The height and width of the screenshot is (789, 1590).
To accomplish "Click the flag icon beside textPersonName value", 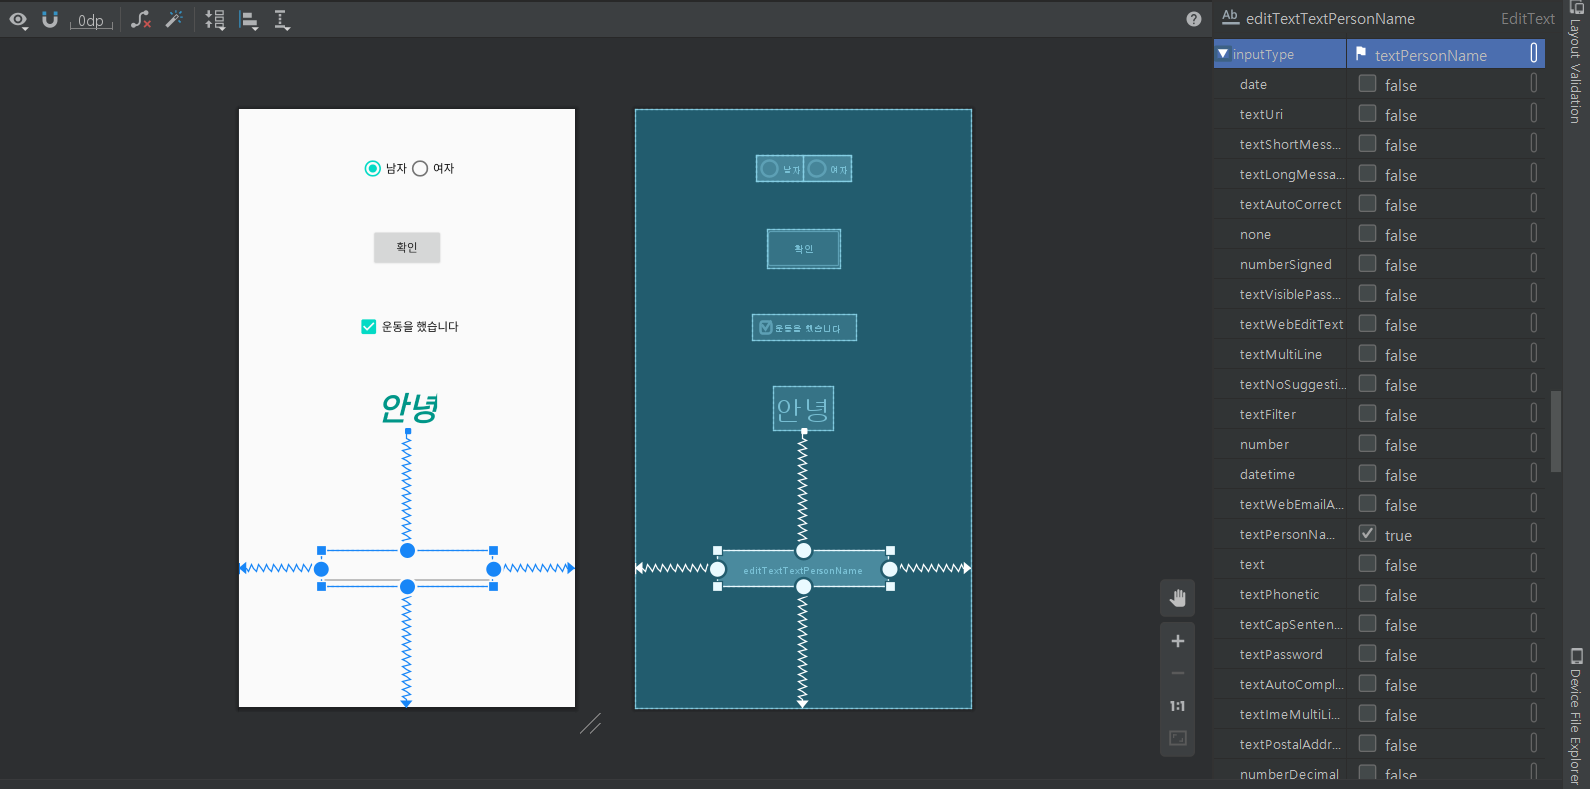I will [1361, 54].
